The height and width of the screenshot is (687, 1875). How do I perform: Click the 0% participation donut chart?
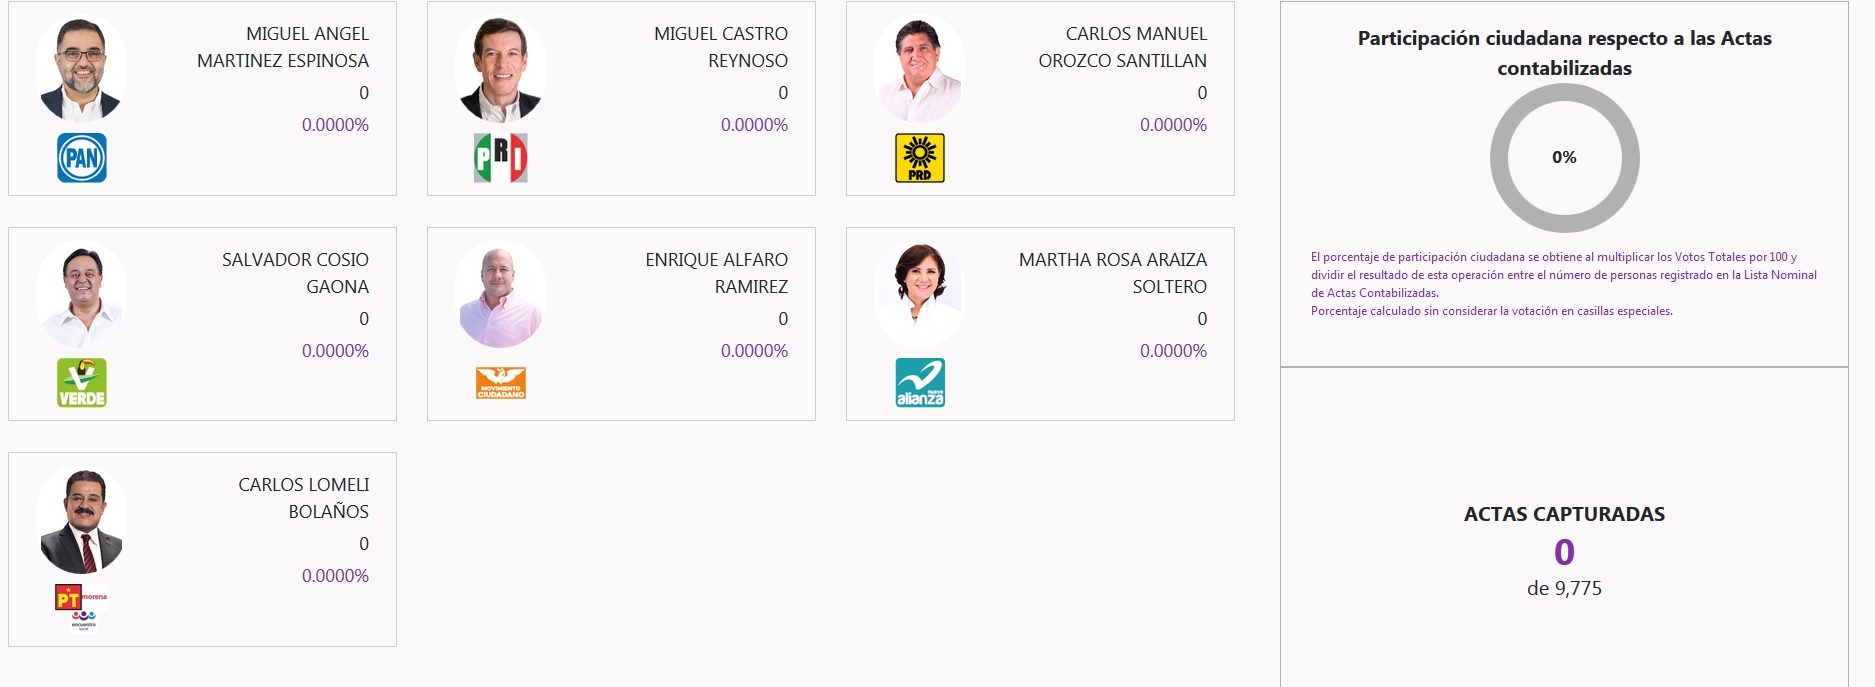click(1564, 158)
